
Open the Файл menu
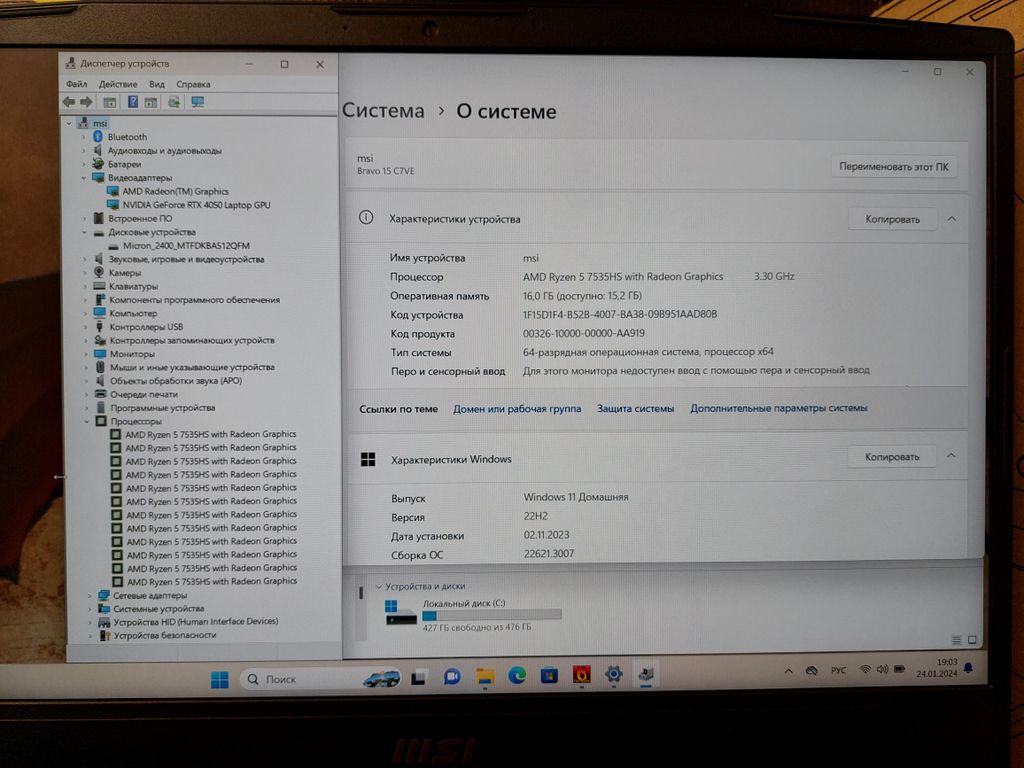pyautogui.click(x=76, y=84)
